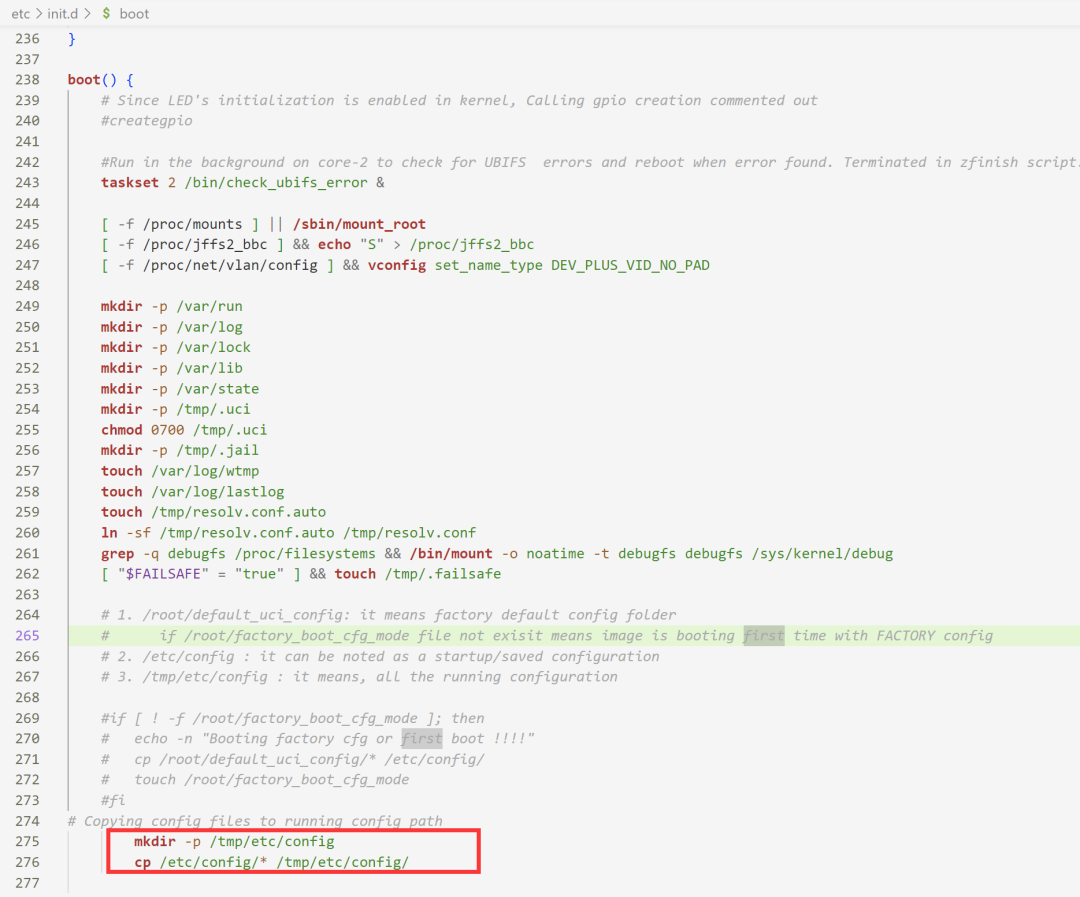This screenshot has height=897, width=1080.
Task: Expand the chevron after 'init.d' in the breadcrumb
Action: click(x=87, y=14)
